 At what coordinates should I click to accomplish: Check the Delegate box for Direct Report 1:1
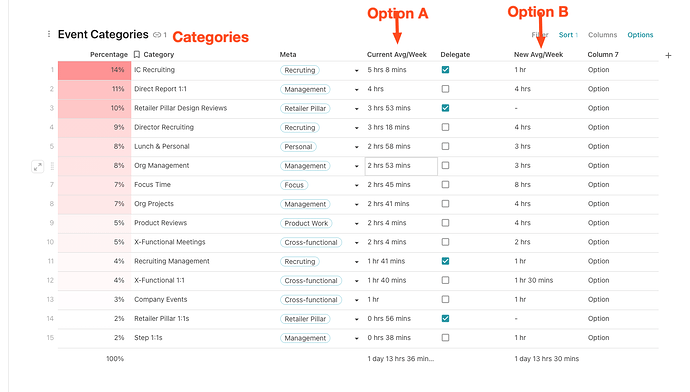pyautogui.click(x=445, y=89)
